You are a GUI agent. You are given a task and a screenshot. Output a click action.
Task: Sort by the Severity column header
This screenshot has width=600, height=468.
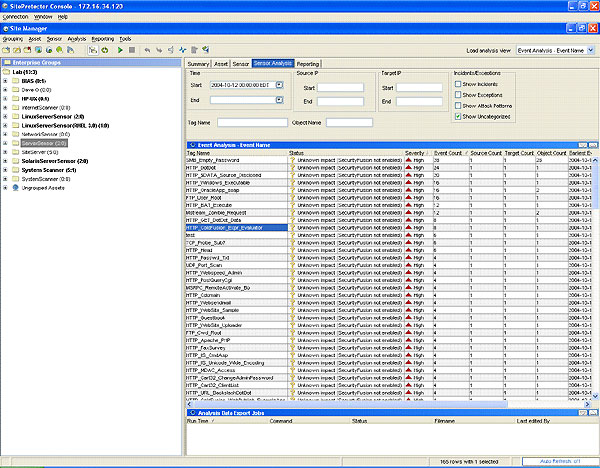(416, 152)
